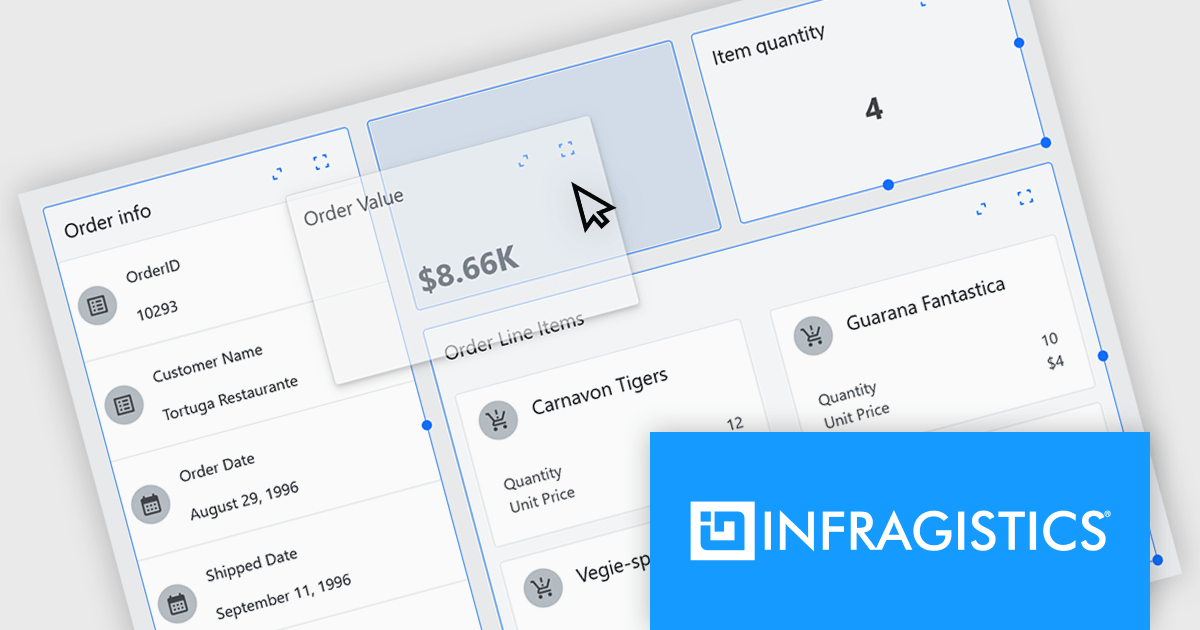Grab the Order info right resize handle
Viewport: 1200px width, 630px height.
427,425
